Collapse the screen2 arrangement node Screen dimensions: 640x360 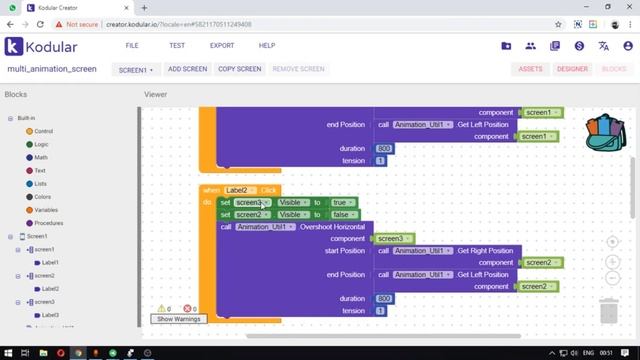[x=18, y=276]
